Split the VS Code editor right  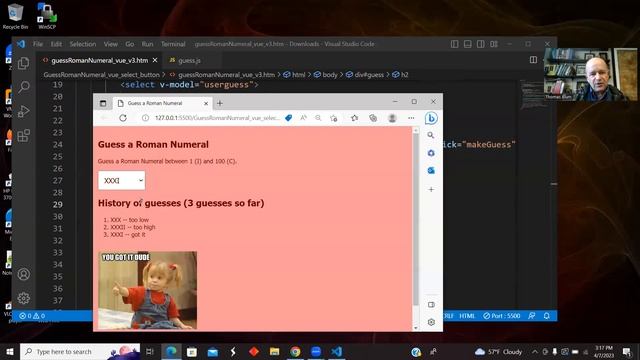533,60
